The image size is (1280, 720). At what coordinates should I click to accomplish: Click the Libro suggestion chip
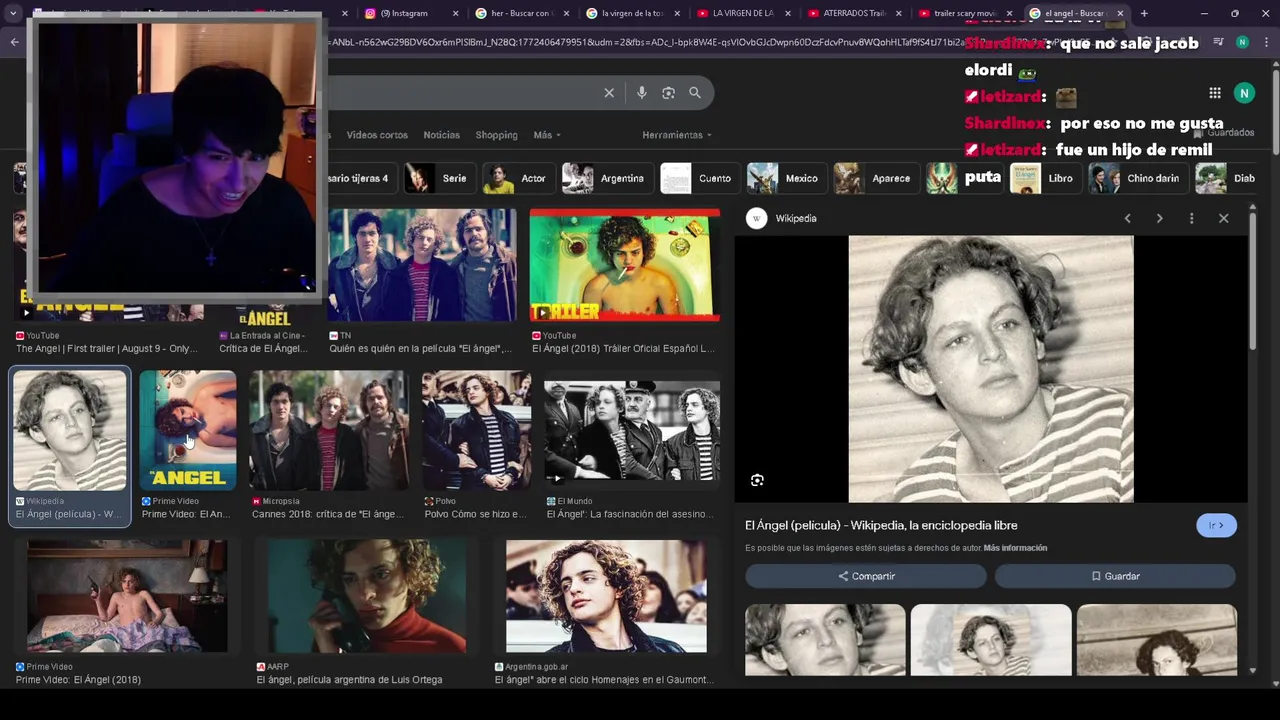click(x=1045, y=178)
